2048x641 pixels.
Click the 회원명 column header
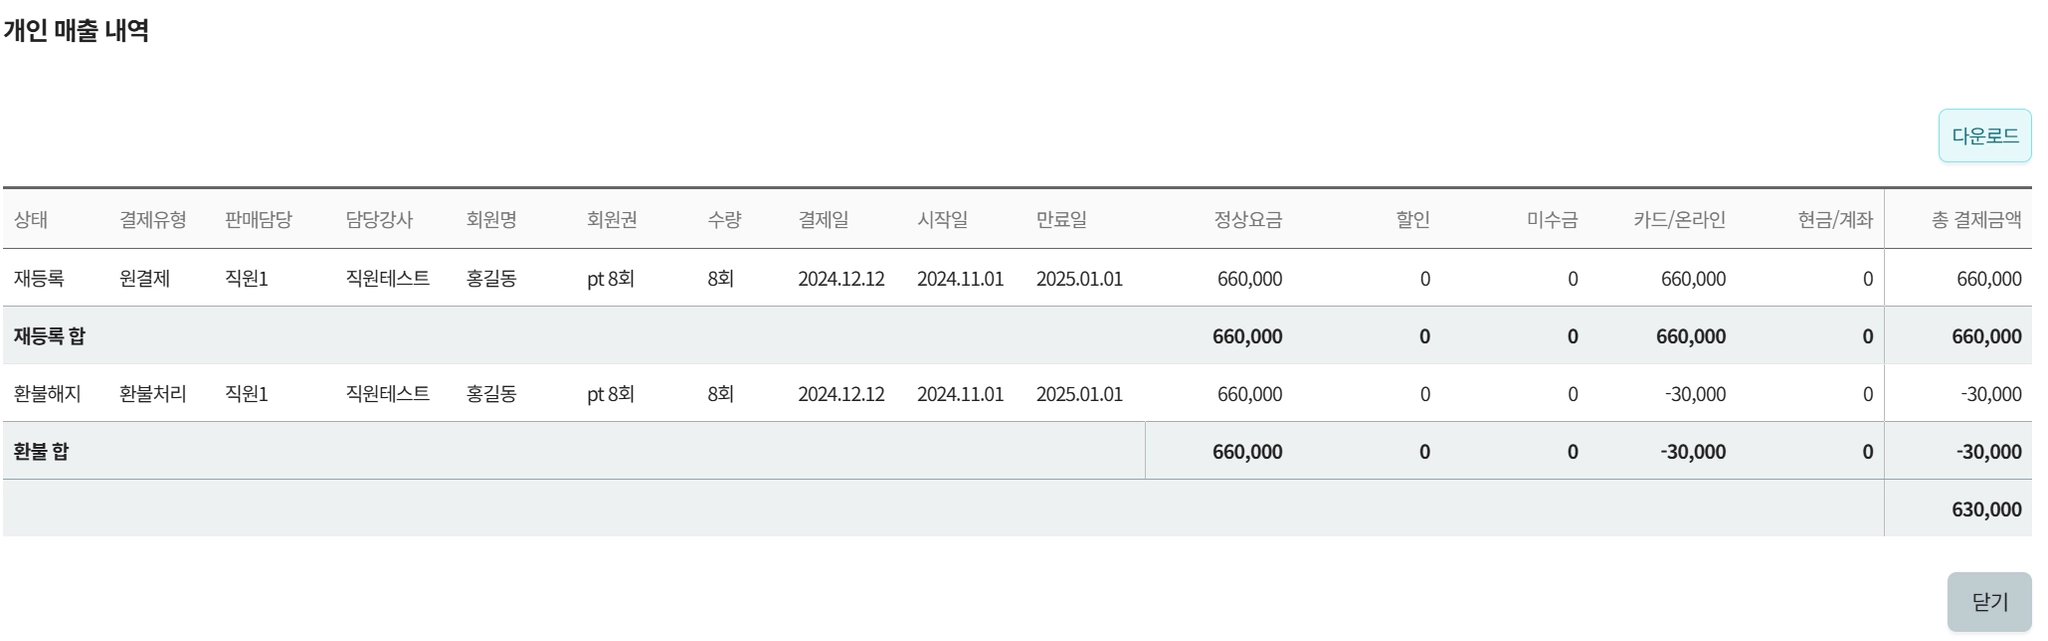pos(491,219)
